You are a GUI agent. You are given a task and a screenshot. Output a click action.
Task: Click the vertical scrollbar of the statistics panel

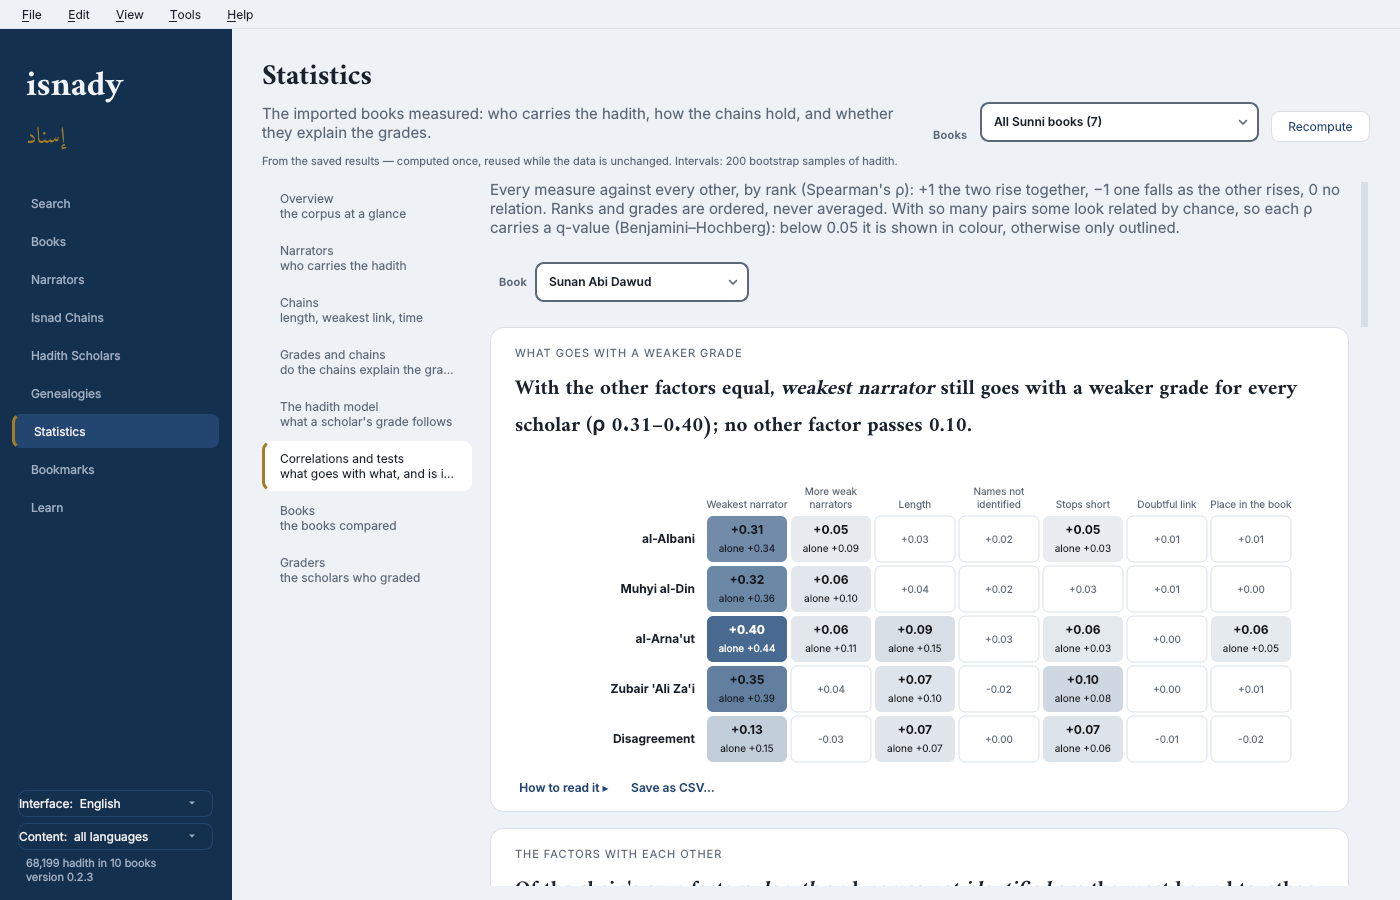pyautogui.click(x=1364, y=254)
